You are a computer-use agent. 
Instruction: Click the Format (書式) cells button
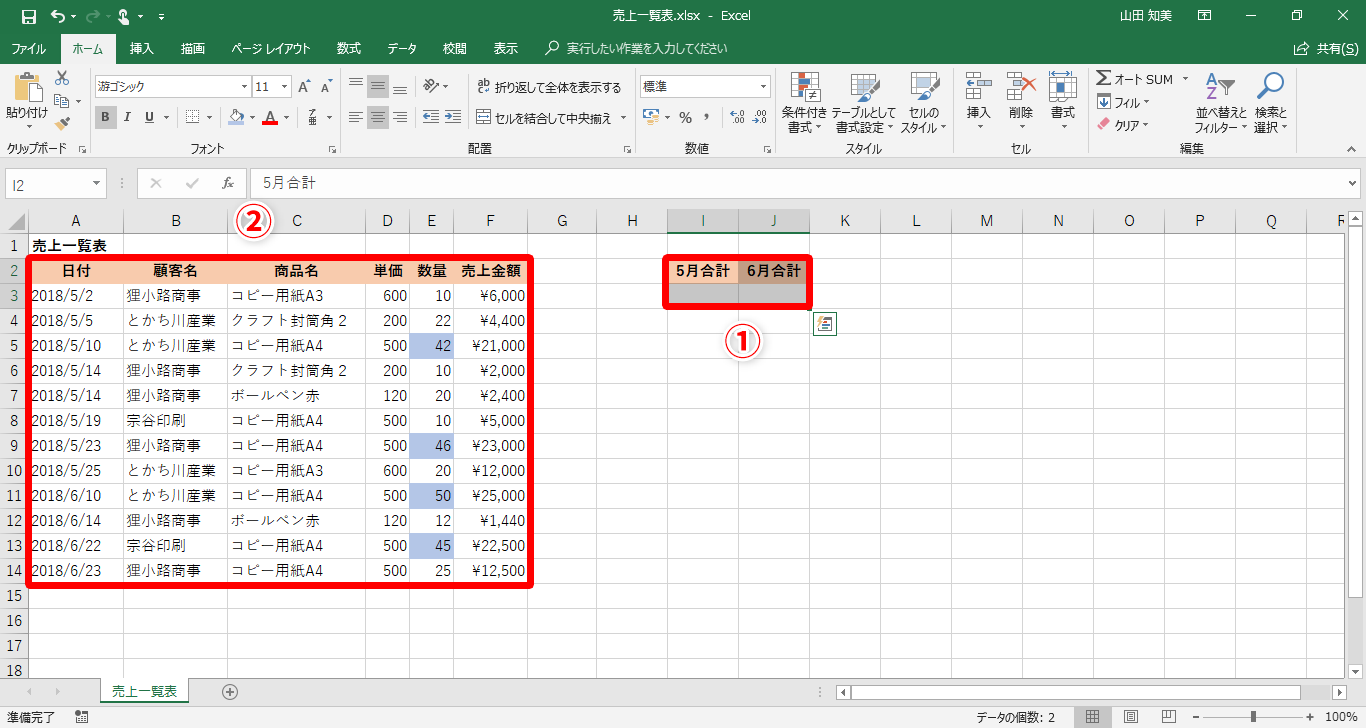tap(1062, 102)
